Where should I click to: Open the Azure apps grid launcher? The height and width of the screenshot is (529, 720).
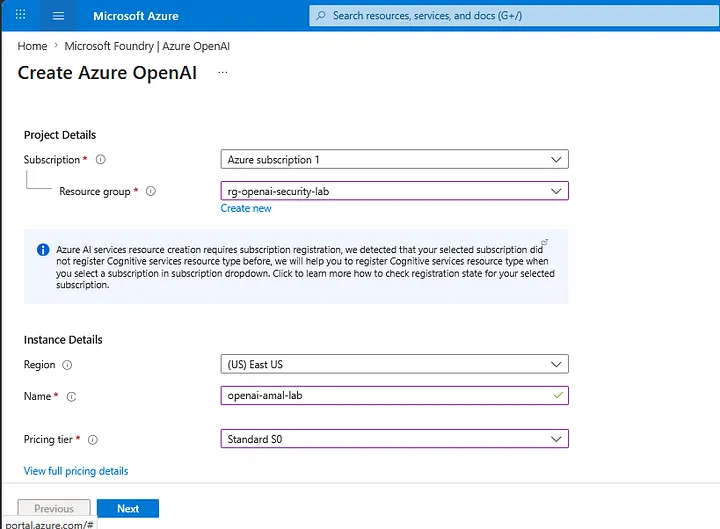pos(20,15)
